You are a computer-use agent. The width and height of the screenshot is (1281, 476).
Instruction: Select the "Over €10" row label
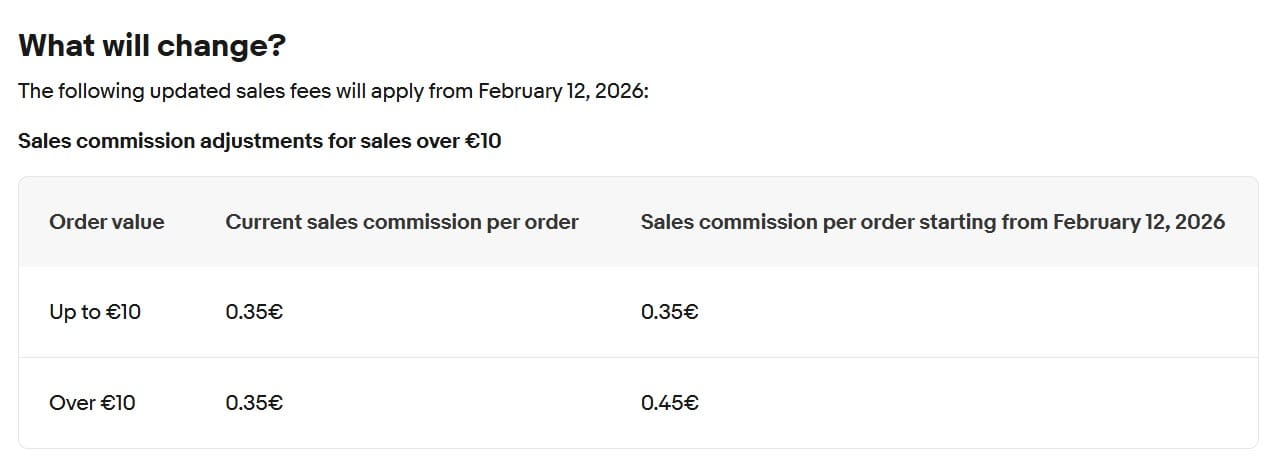[x=92, y=403]
